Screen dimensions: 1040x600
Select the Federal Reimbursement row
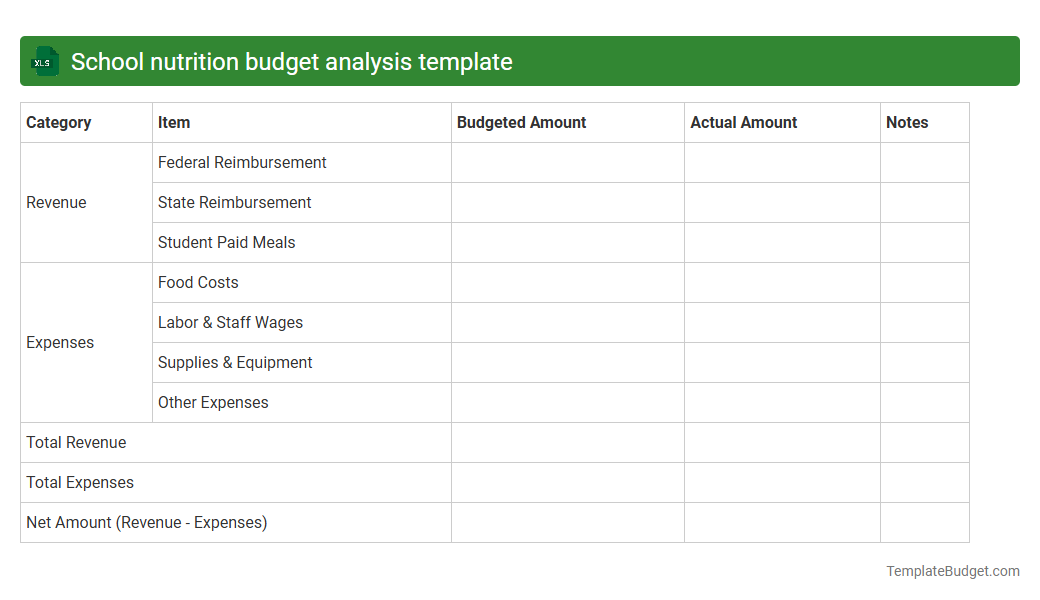[241, 162]
